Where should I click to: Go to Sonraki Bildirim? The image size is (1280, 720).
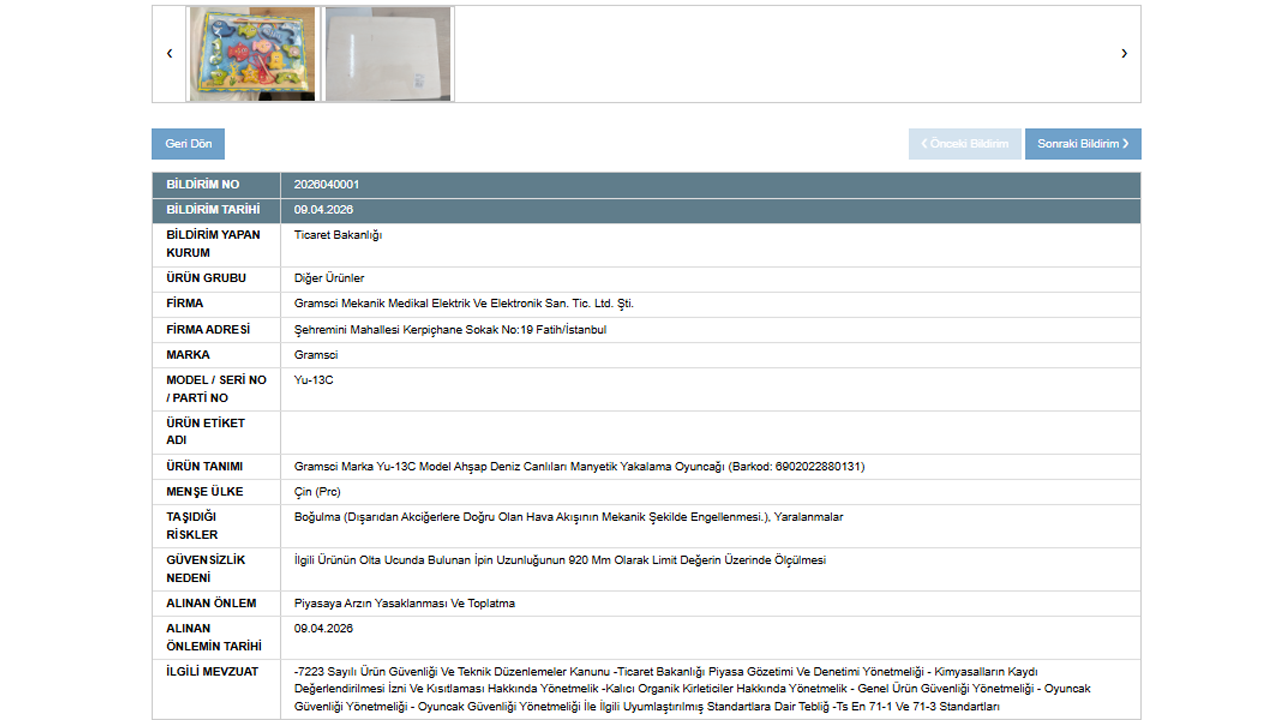(x=1082, y=144)
